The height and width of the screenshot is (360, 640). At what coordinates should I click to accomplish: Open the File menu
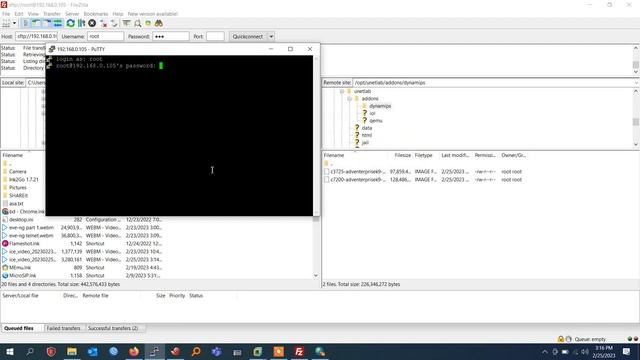[x=6, y=14]
